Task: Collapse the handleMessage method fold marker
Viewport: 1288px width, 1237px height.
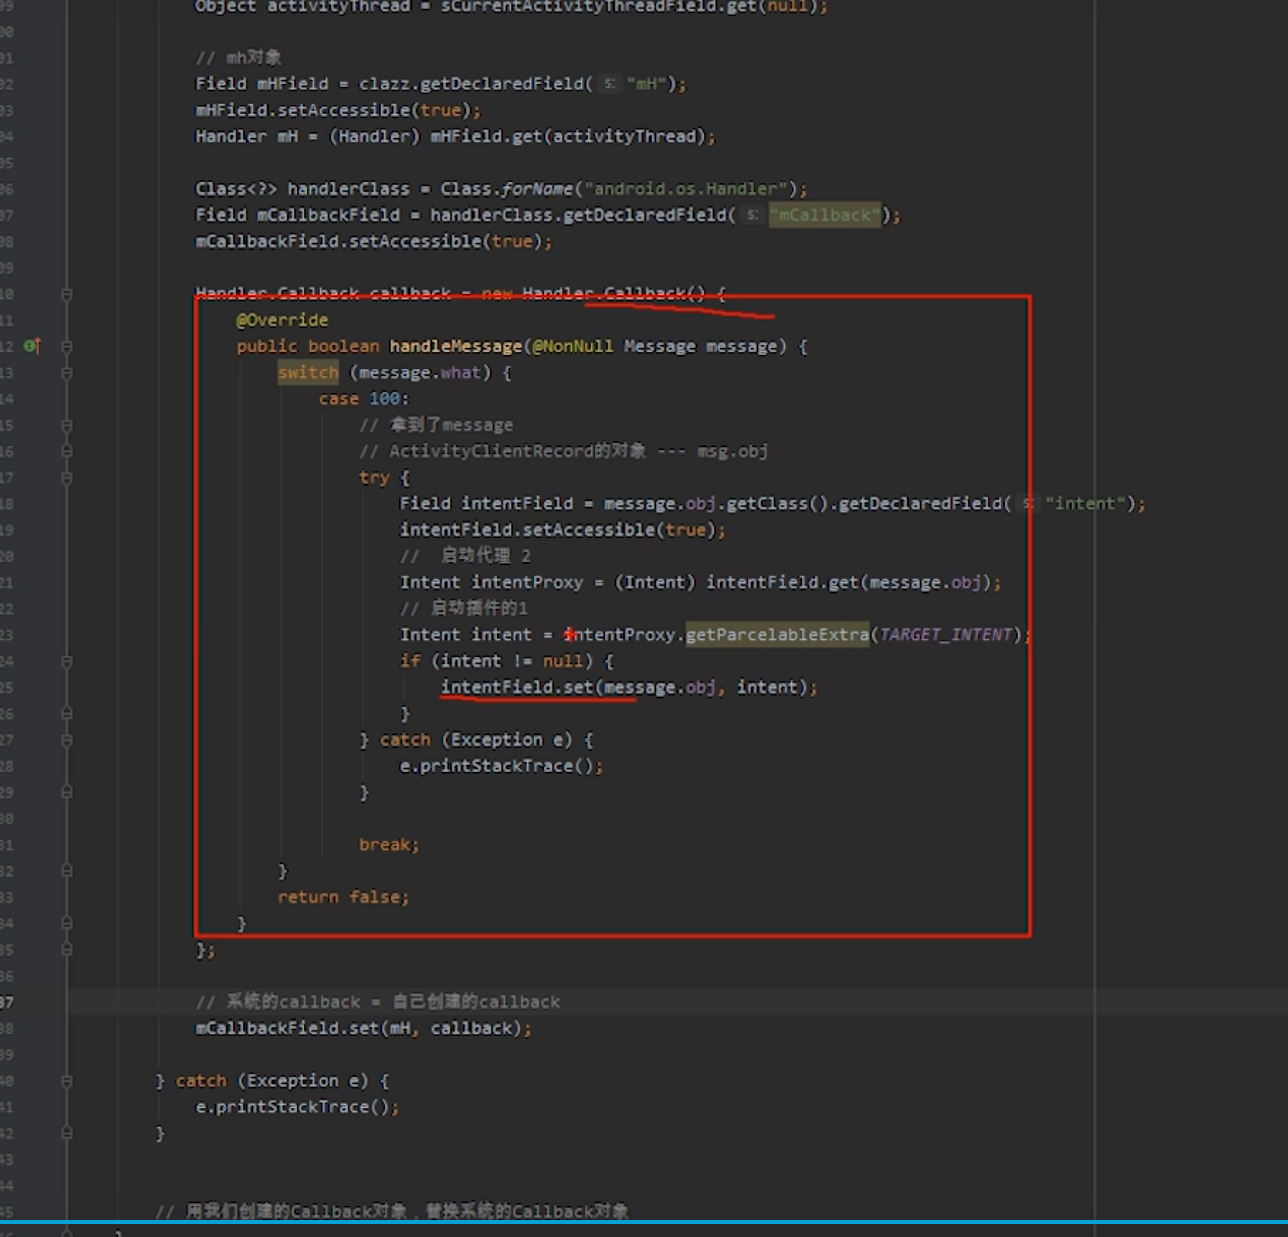Action: click(x=67, y=346)
